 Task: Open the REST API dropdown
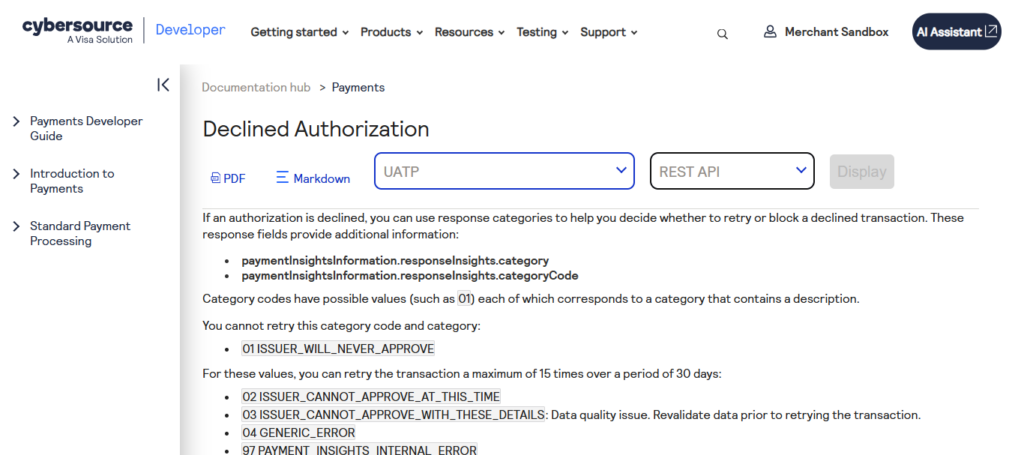coord(731,171)
